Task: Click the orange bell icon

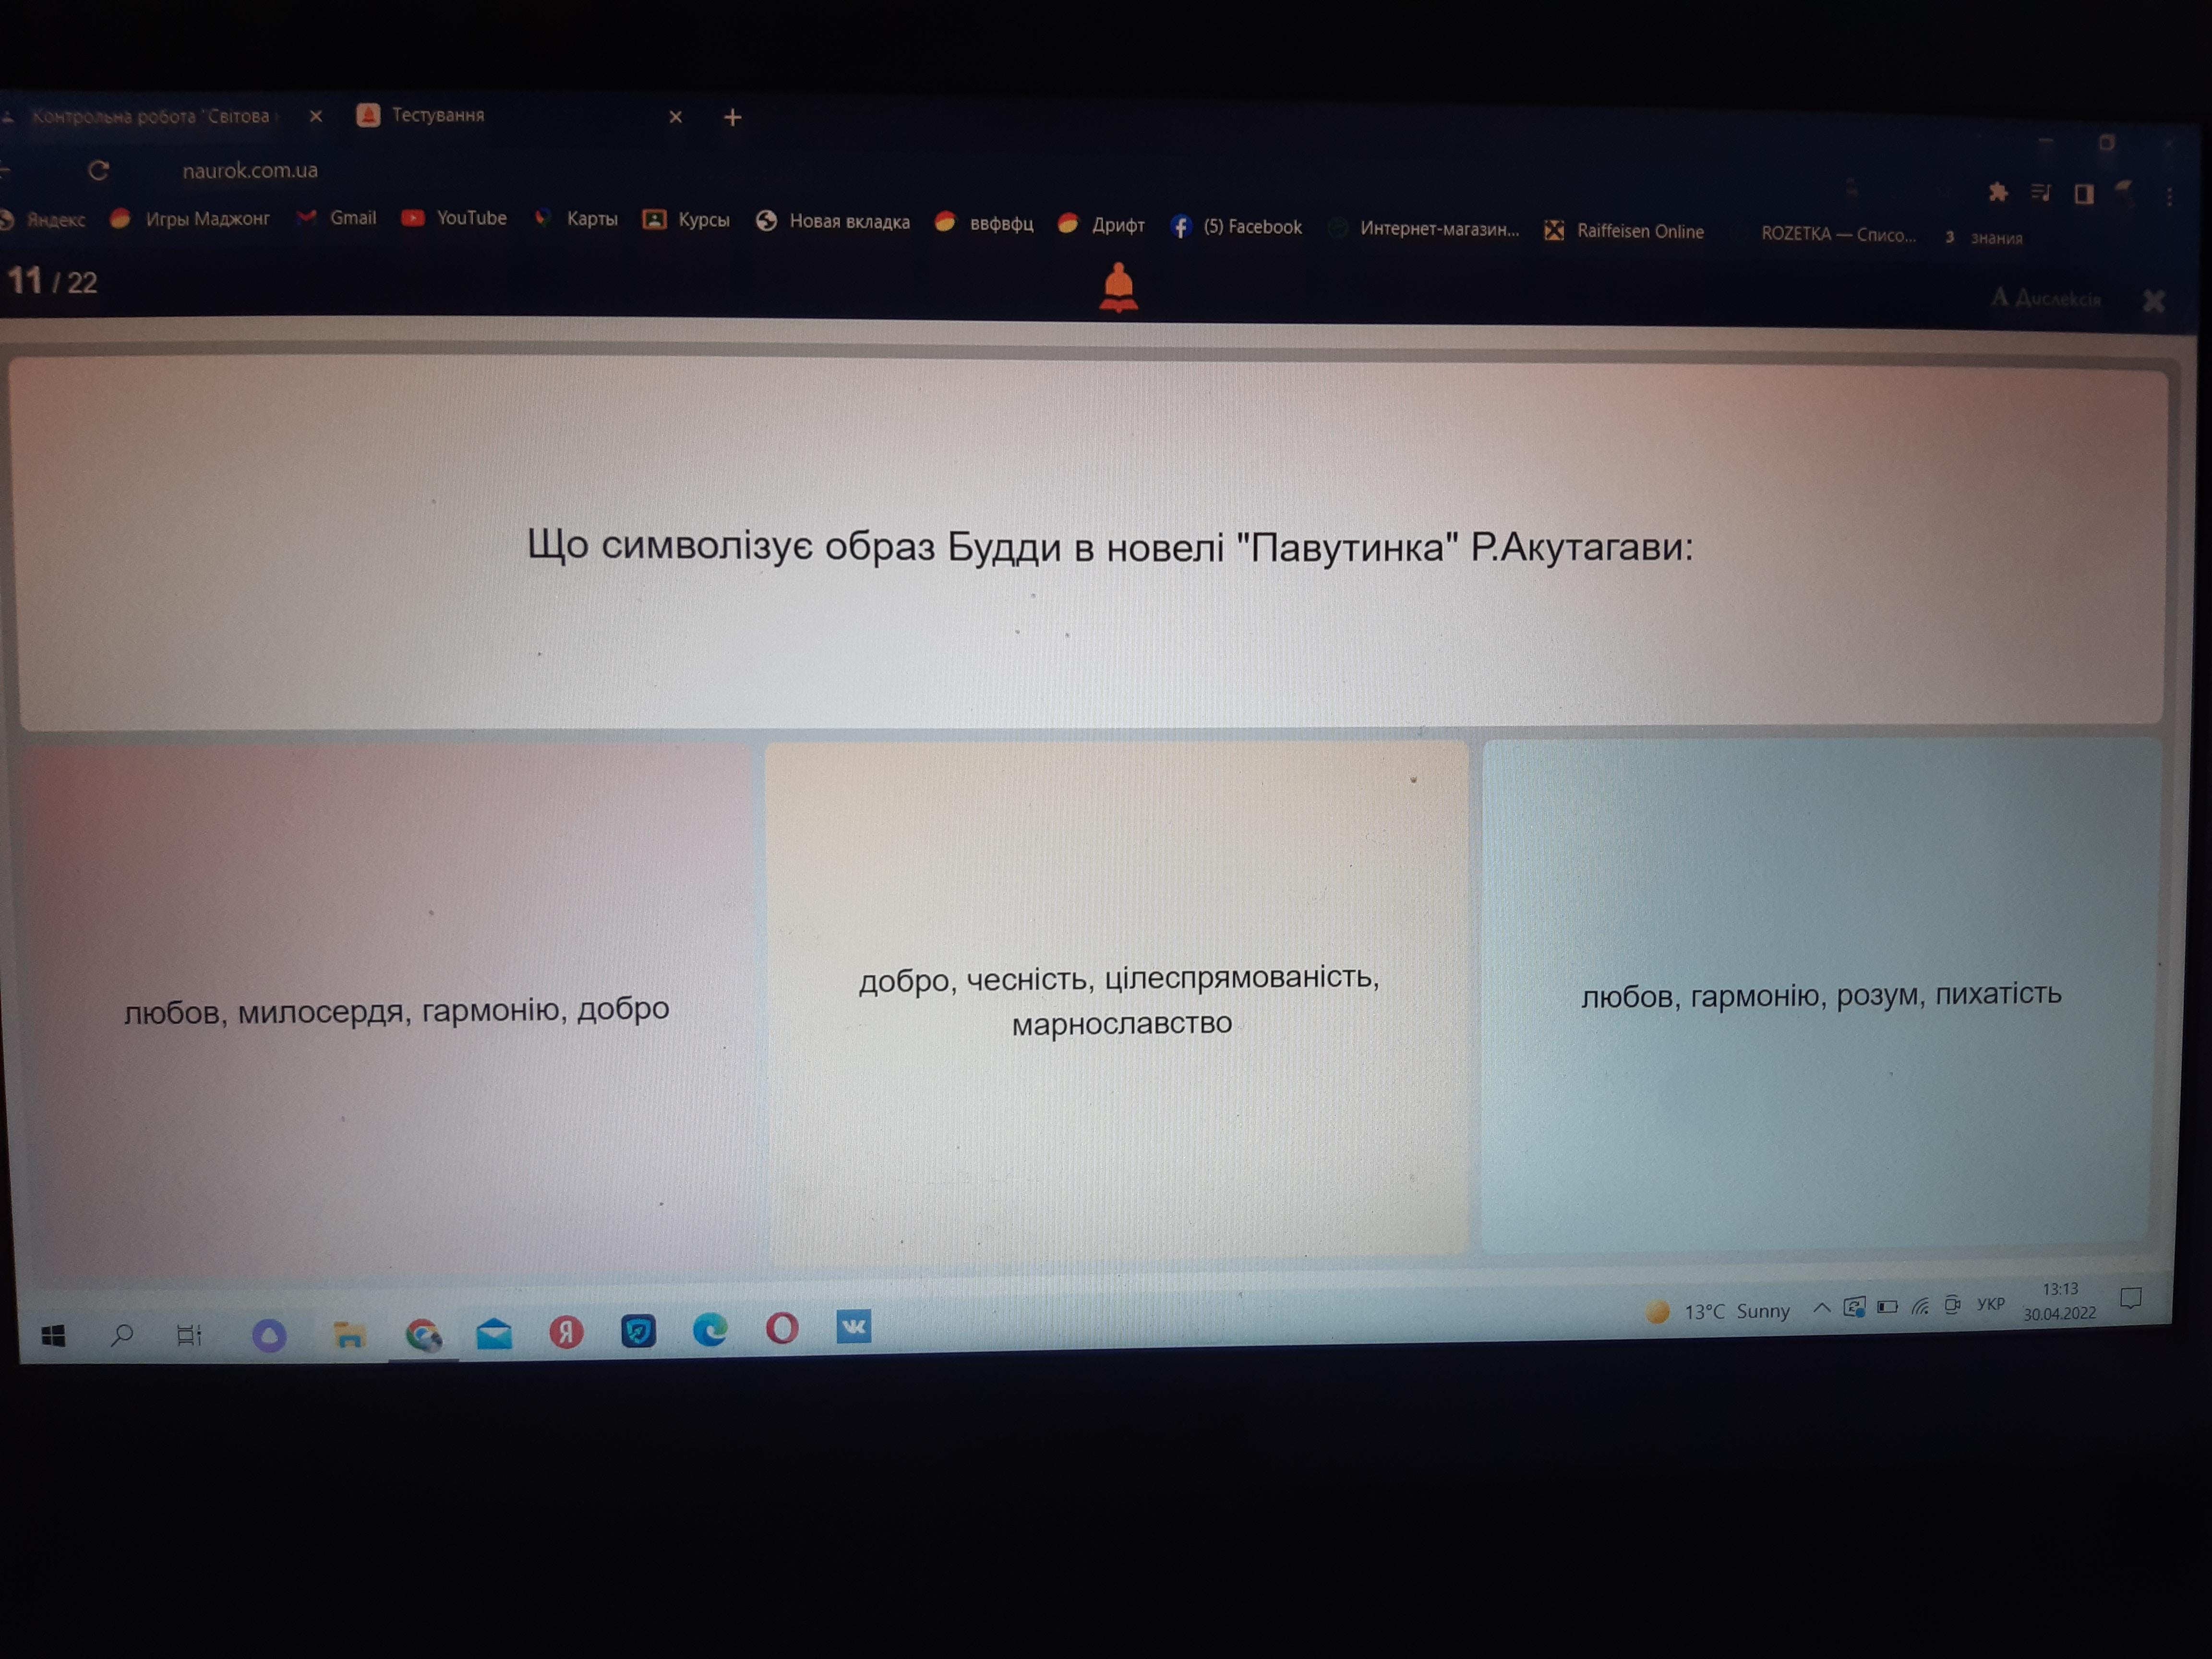Action: 1118,287
